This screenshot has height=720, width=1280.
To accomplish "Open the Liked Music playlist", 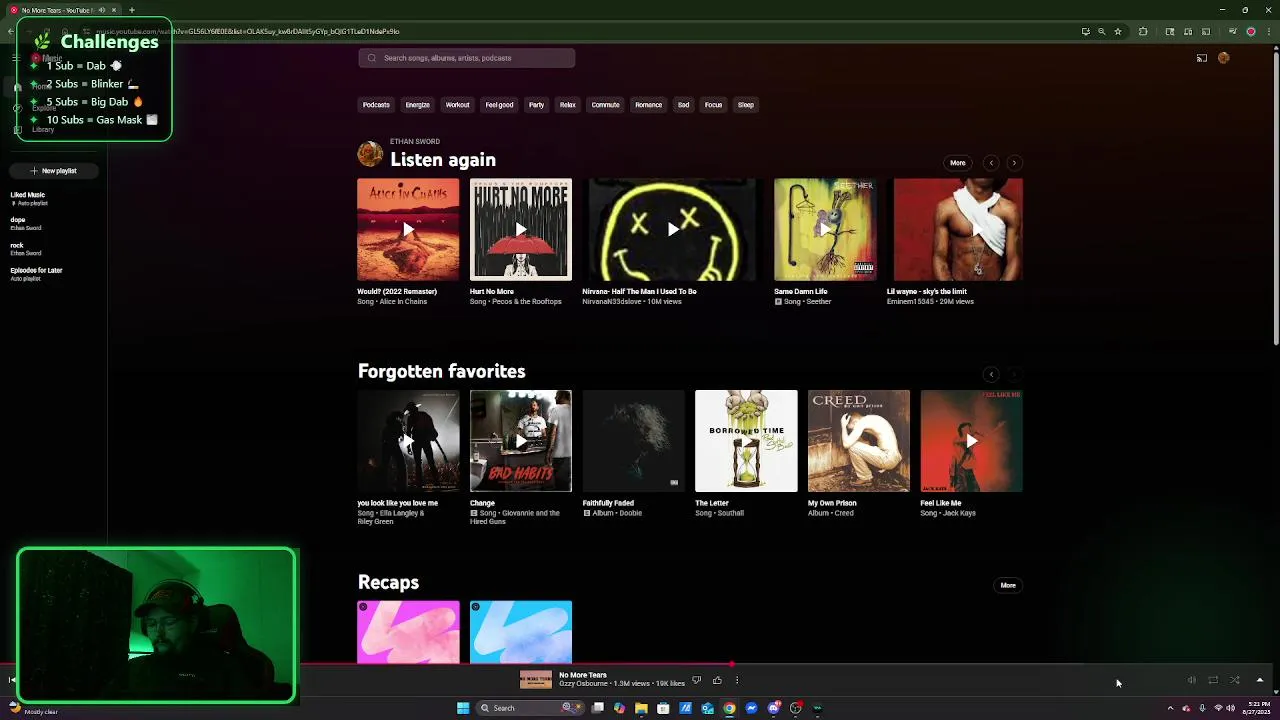I will [x=28, y=198].
